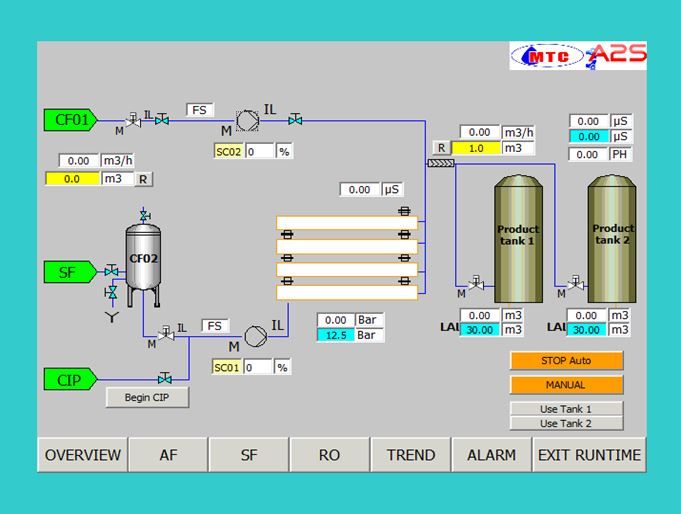Click the motorized valve below Product tank 2
681x514 pixels.
click(577, 285)
